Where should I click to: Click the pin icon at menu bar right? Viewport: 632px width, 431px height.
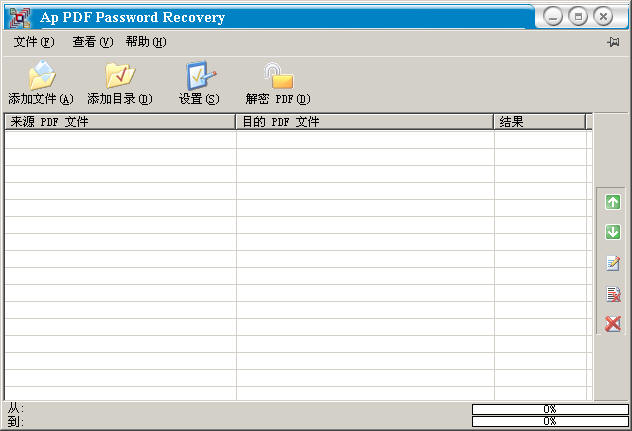(612, 42)
